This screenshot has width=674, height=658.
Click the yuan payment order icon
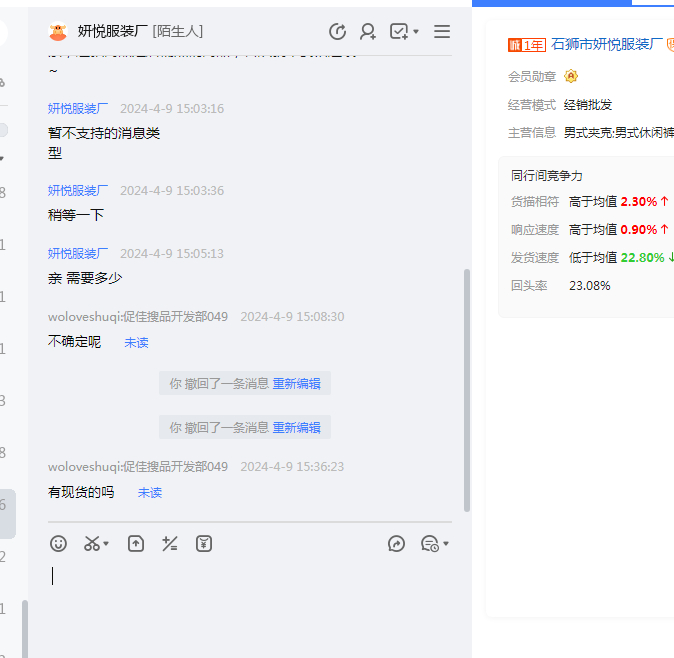point(204,544)
